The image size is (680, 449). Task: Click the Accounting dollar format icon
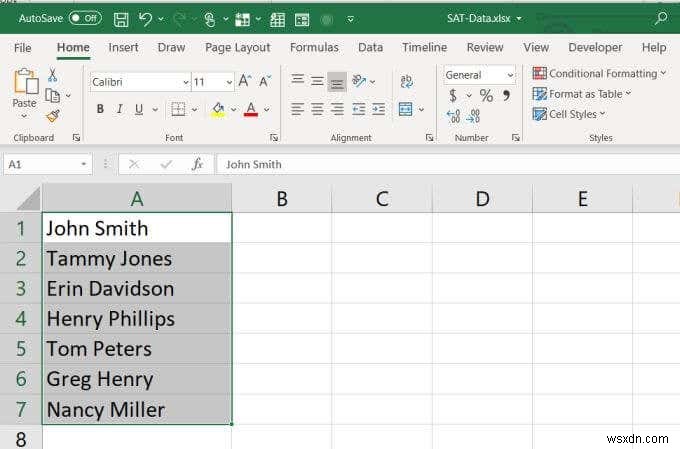pos(453,95)
